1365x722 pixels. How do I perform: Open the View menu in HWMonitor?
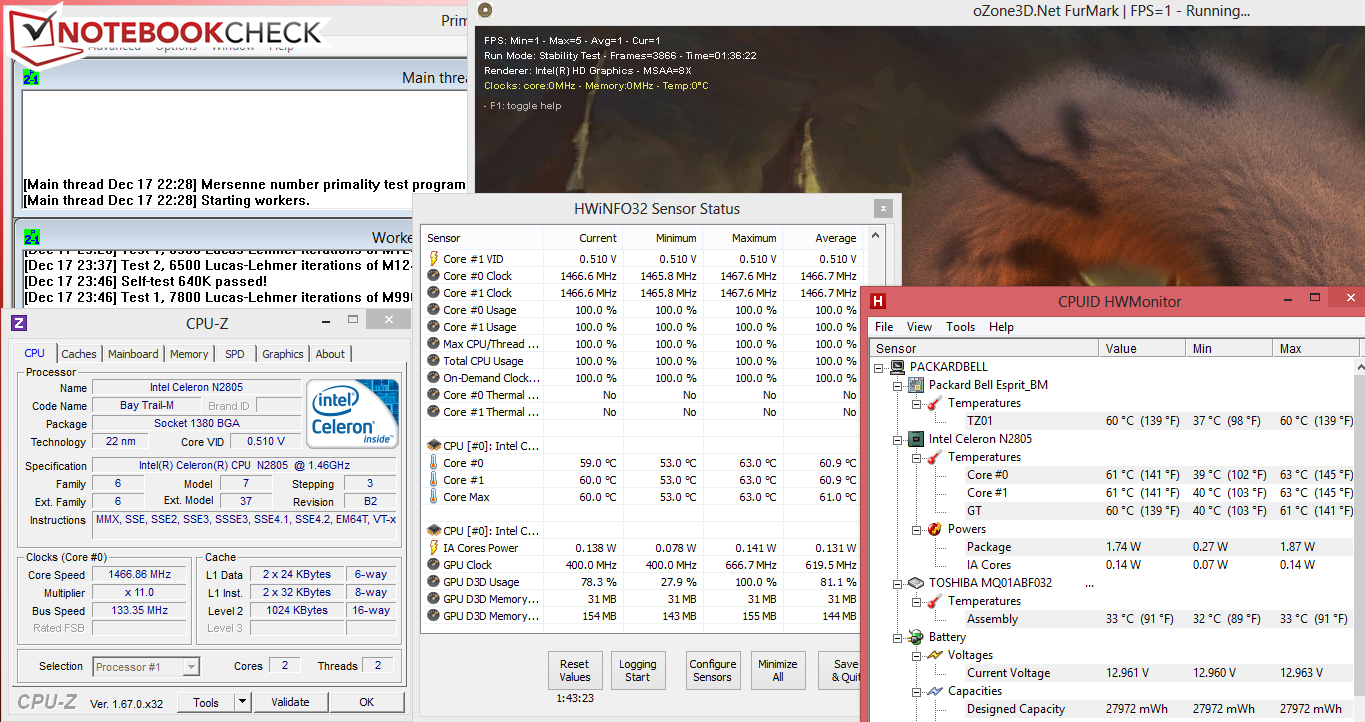[919, 327]
